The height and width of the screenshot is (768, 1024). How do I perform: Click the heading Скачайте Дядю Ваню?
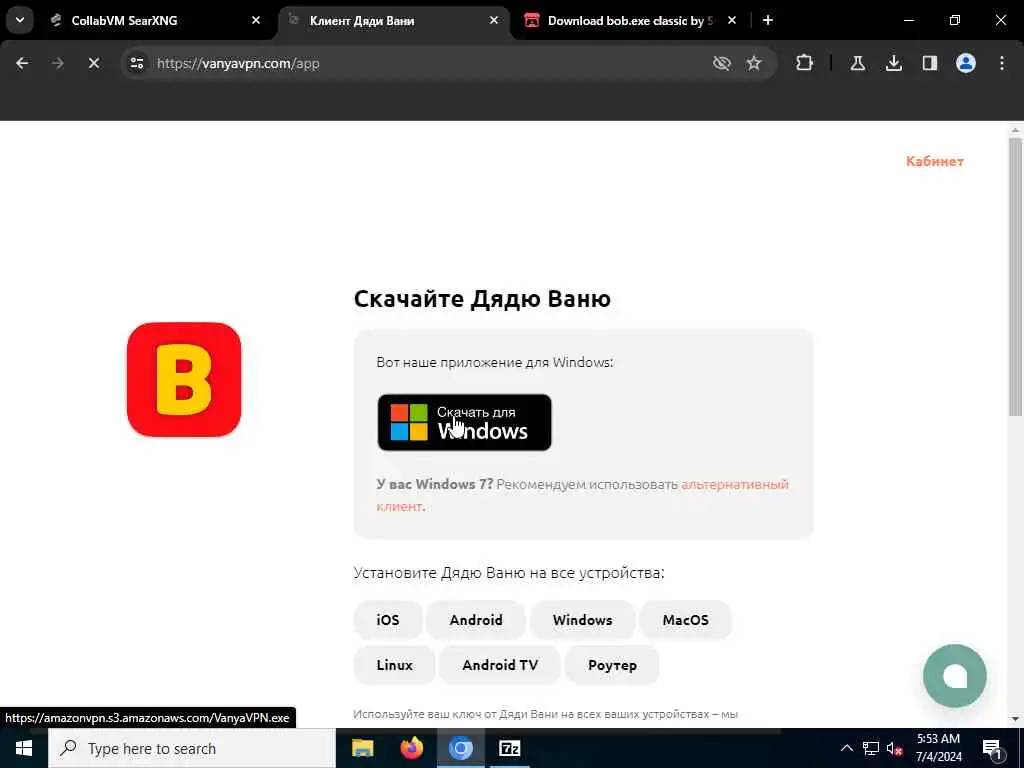coord(482,298)
